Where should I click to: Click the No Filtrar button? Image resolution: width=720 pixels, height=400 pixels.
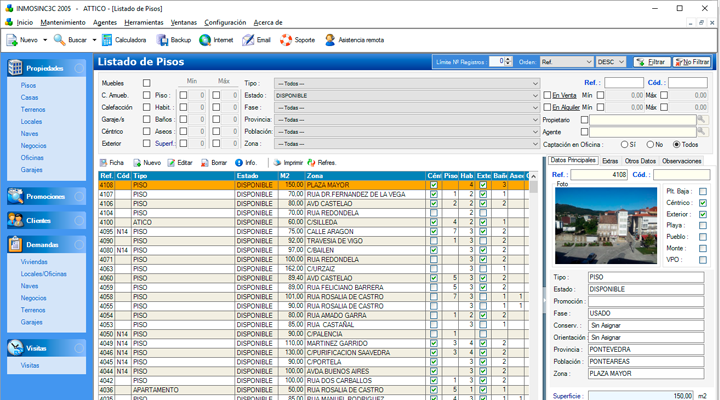click(x=692, y=62)
